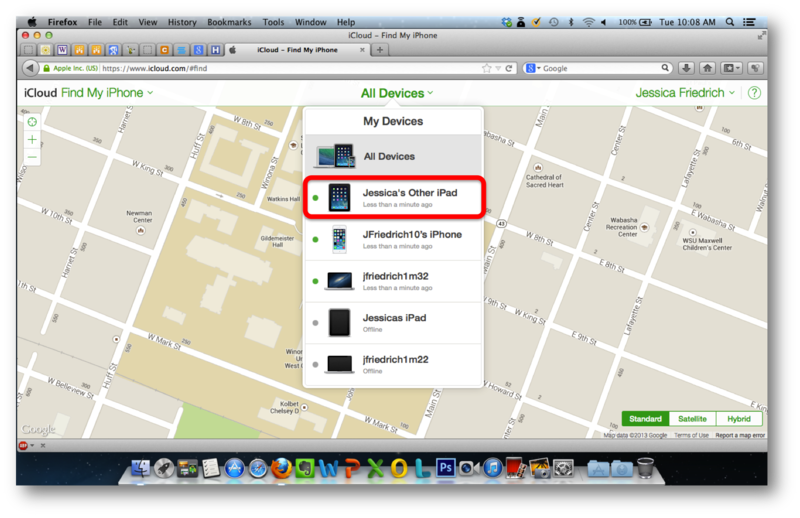The image size is (800, 518).
Task: Open the iCloud help question mark
Action: click(x=754, y=93)
